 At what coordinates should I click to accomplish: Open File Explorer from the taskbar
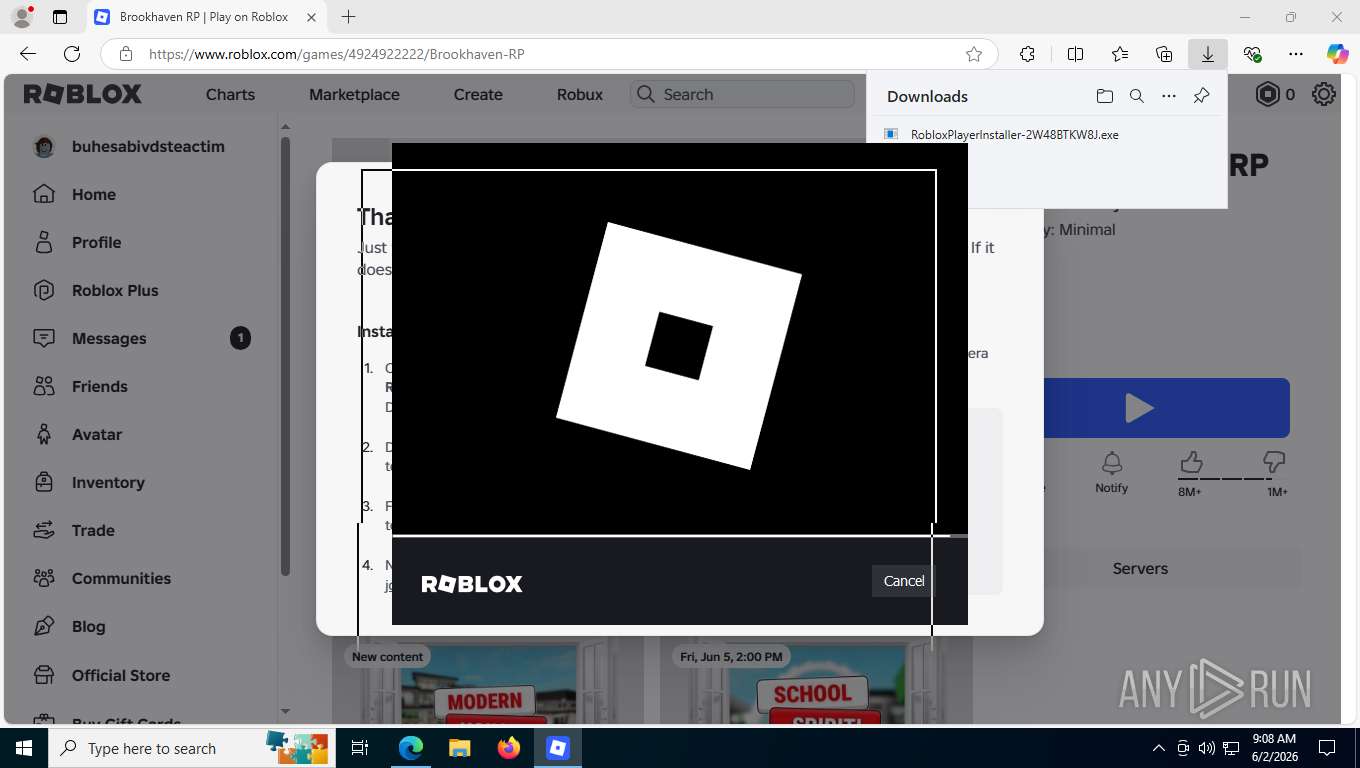point(459,748)
